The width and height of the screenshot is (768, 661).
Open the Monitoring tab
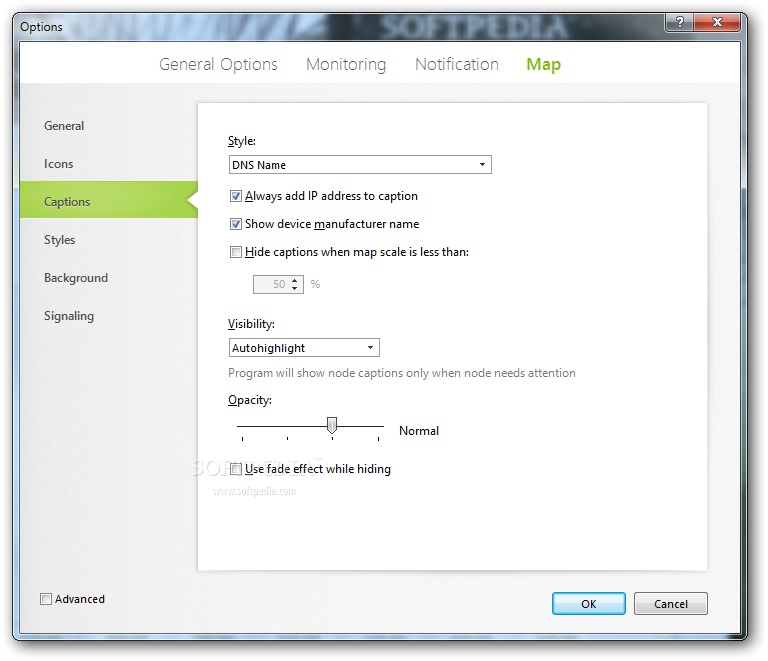(346, 65)
